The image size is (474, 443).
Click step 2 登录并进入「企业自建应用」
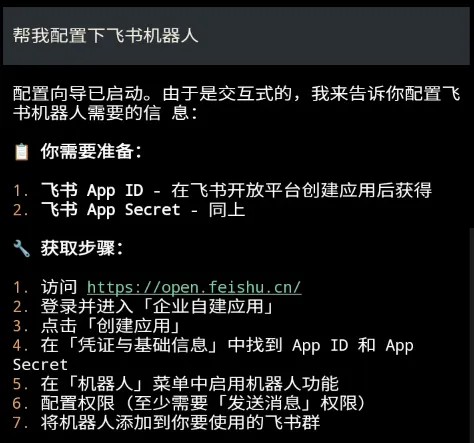(x=144, y=306)
